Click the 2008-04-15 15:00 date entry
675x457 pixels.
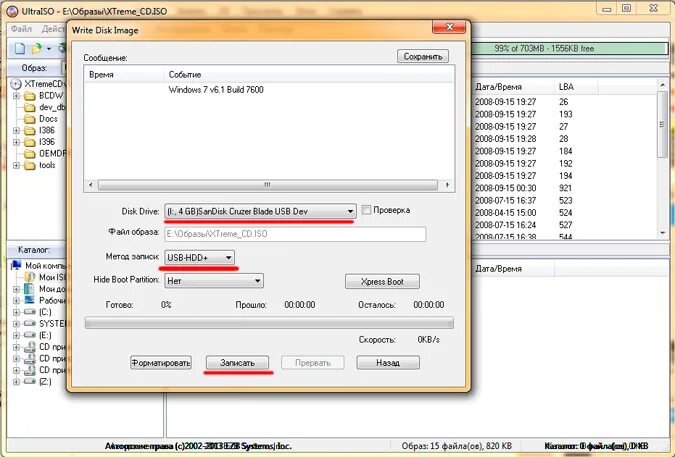pos(506,213)
